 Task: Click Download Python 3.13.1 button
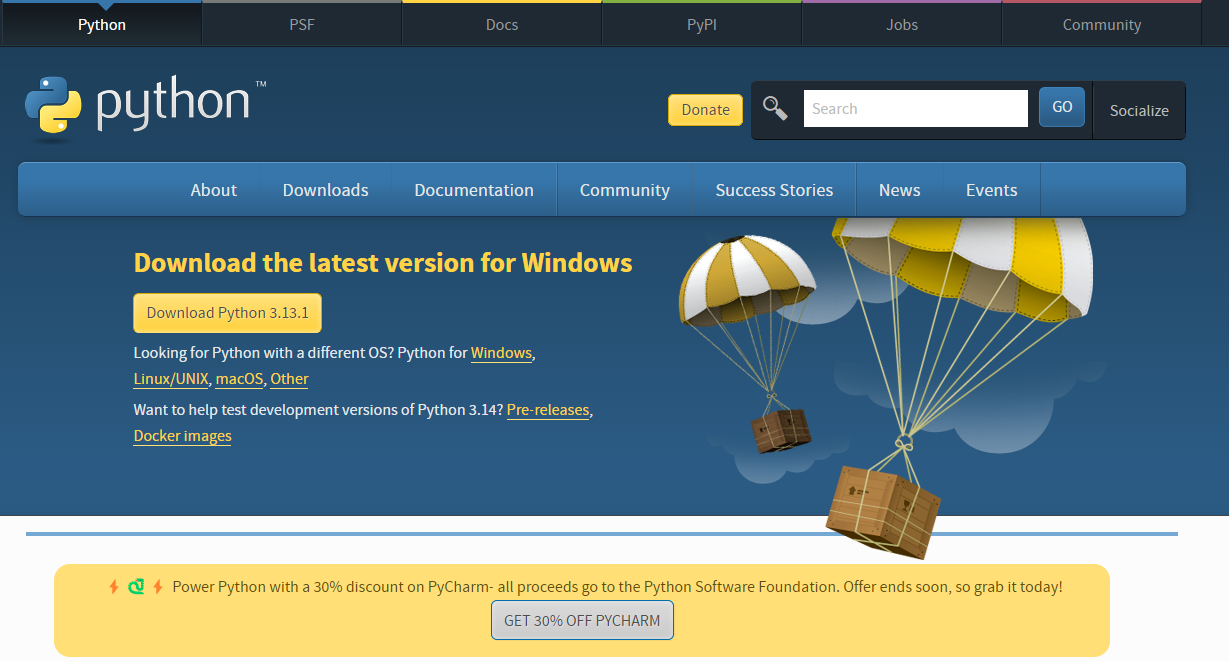point(228,313)
